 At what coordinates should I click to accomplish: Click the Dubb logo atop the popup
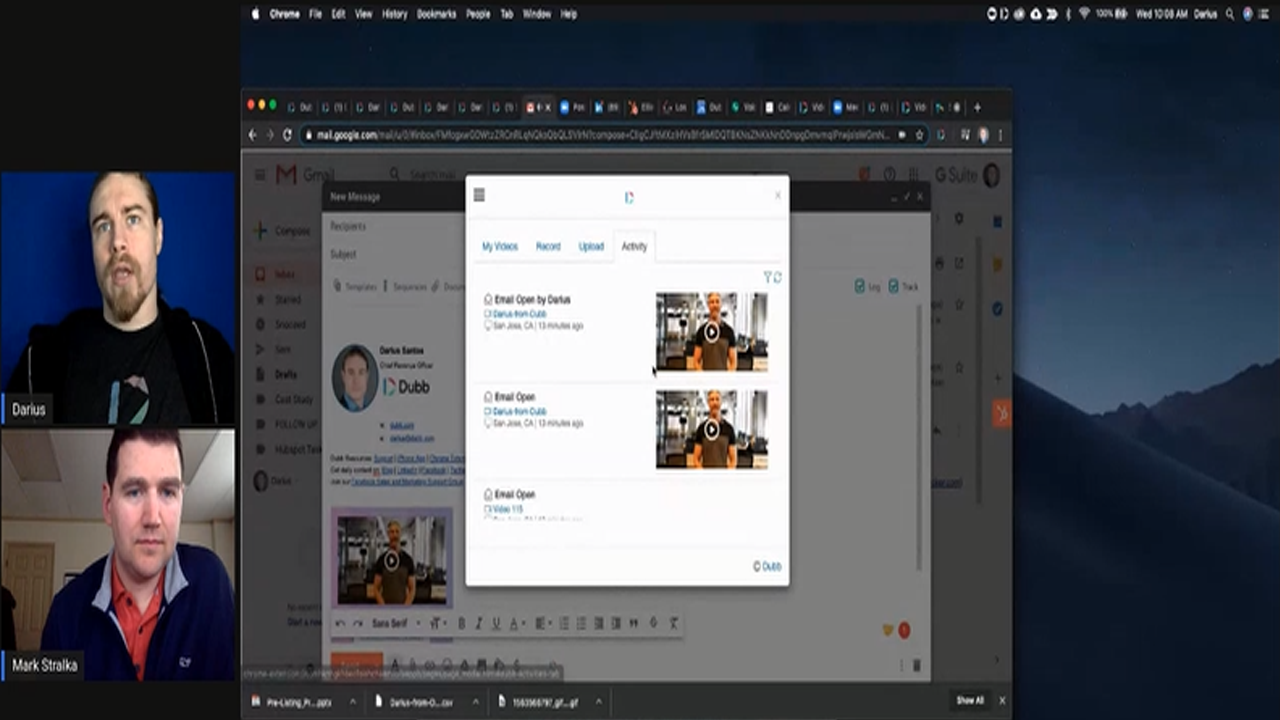click(628, 197)
